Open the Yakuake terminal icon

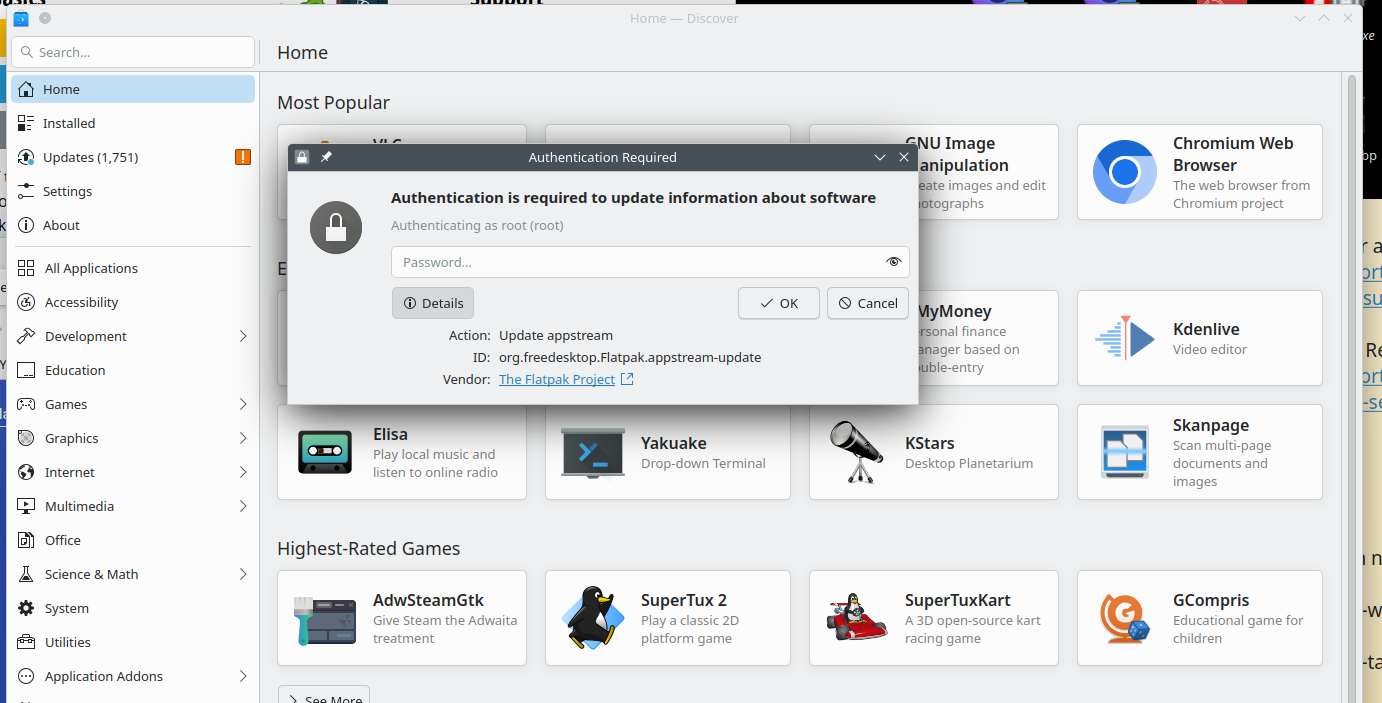pyautogui.click(x=593, y=452)
